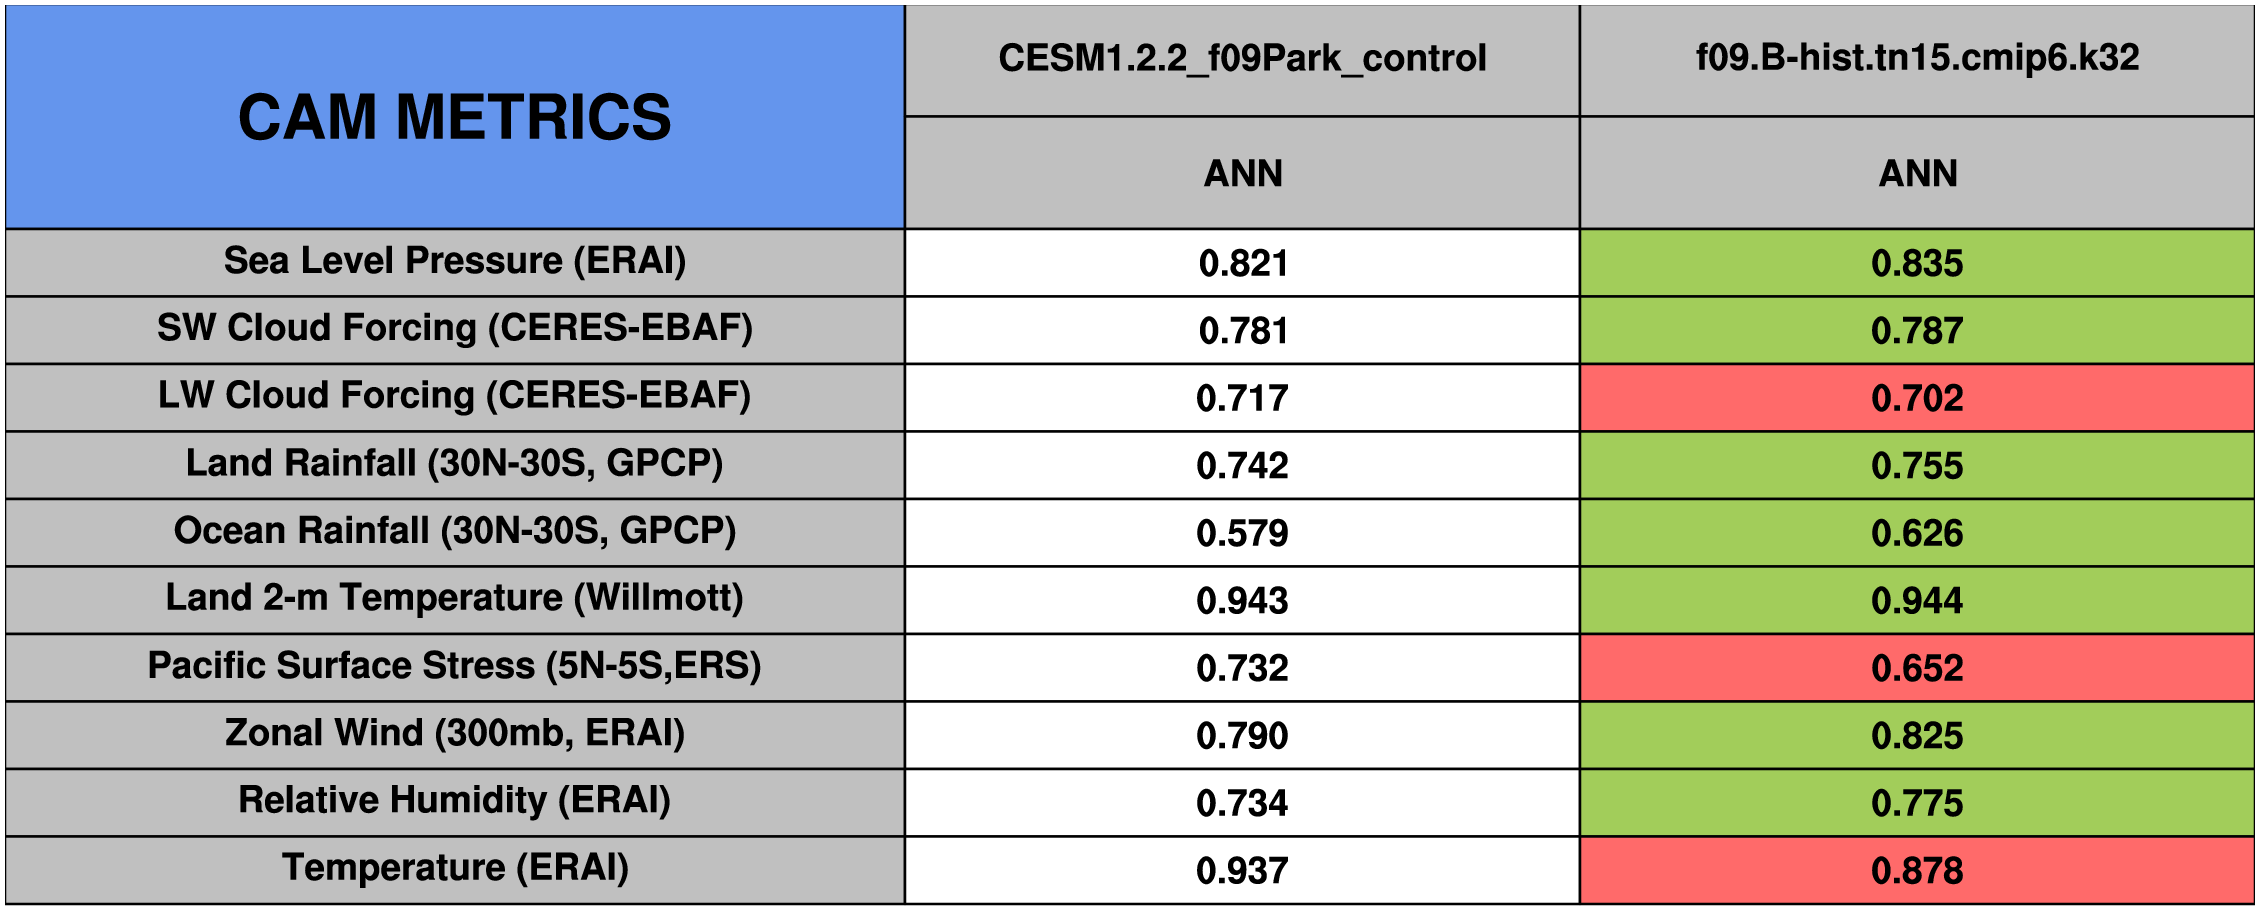Select the CESM1.2.2_f09Park_control column header

[x=1242, y=58]
